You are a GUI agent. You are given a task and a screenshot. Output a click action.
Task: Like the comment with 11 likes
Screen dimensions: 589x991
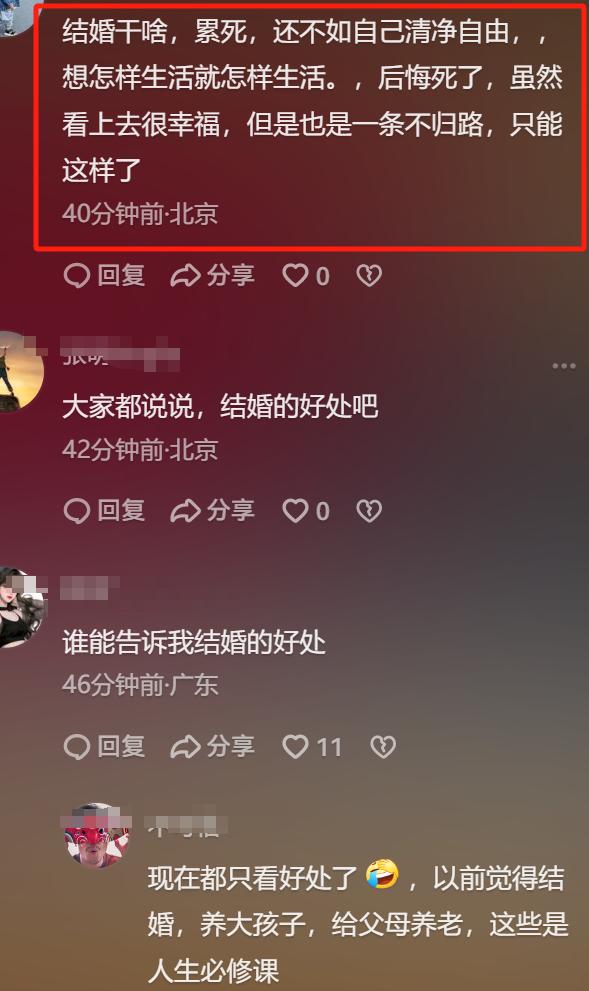point(312,747)
